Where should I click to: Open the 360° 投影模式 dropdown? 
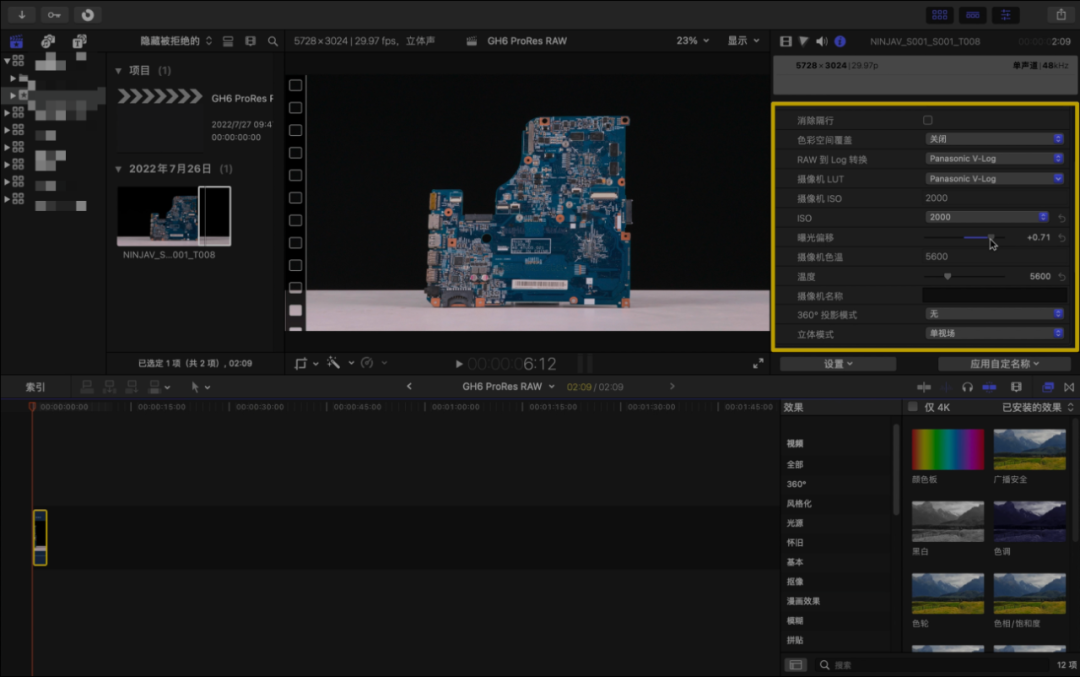995,314
